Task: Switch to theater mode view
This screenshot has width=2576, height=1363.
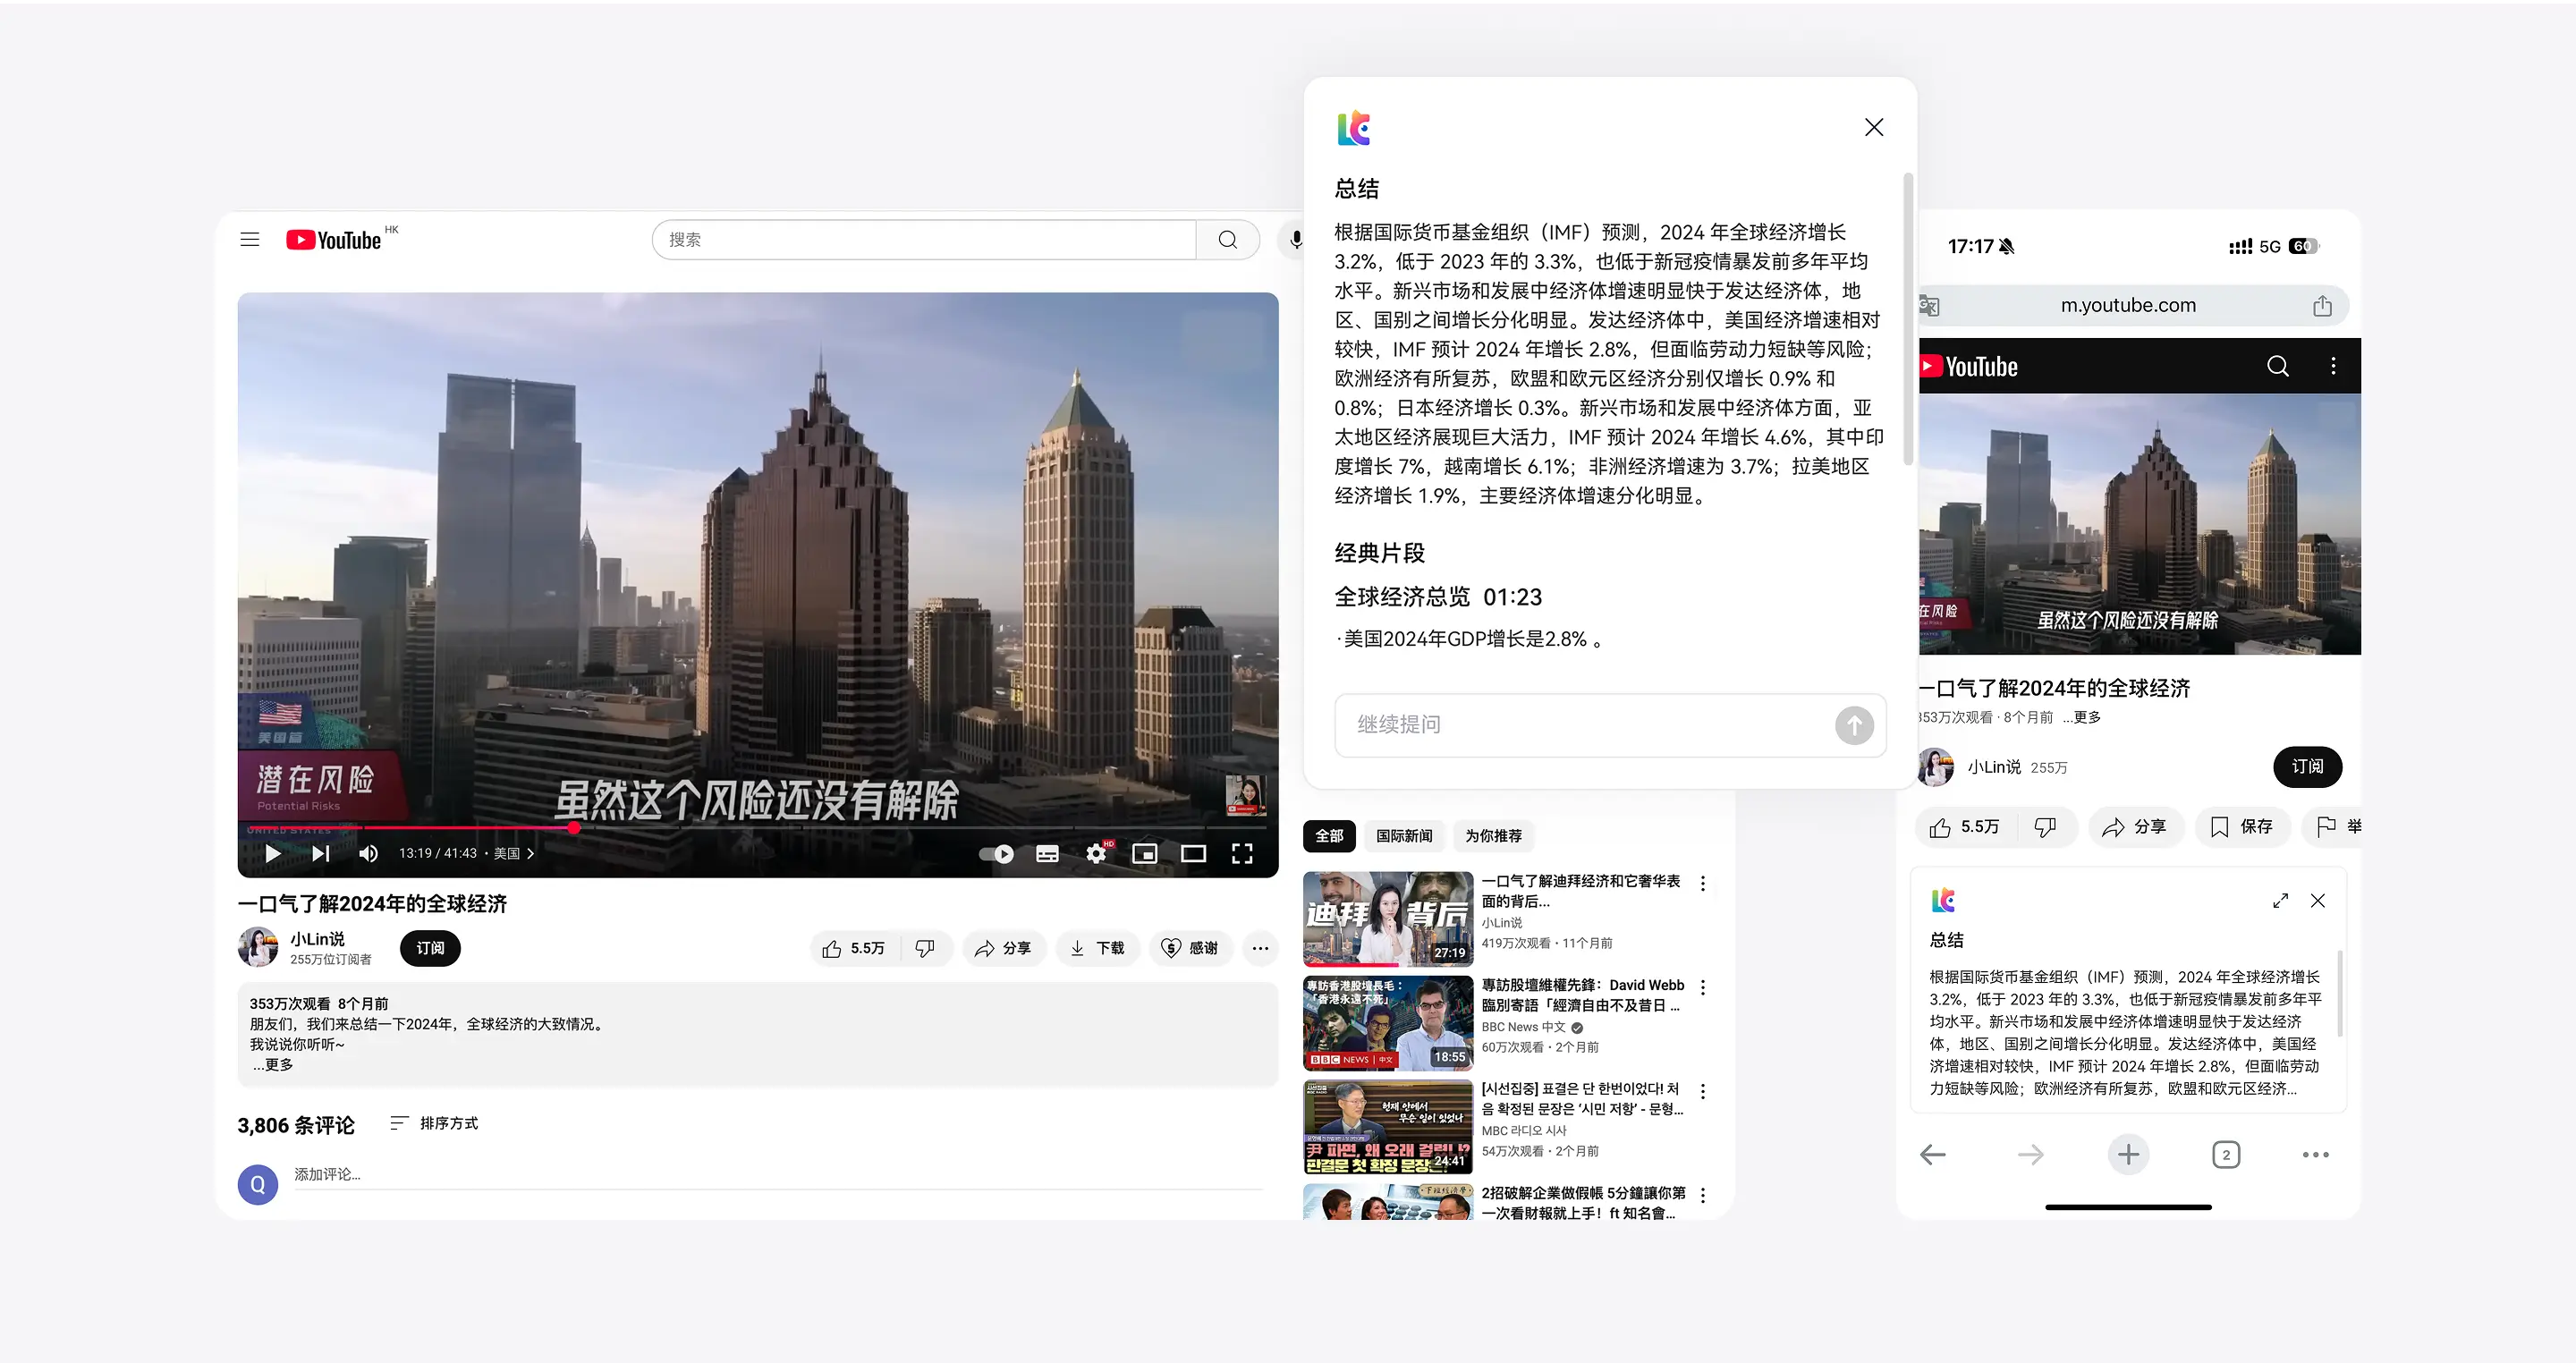Action: point(1193,853)
